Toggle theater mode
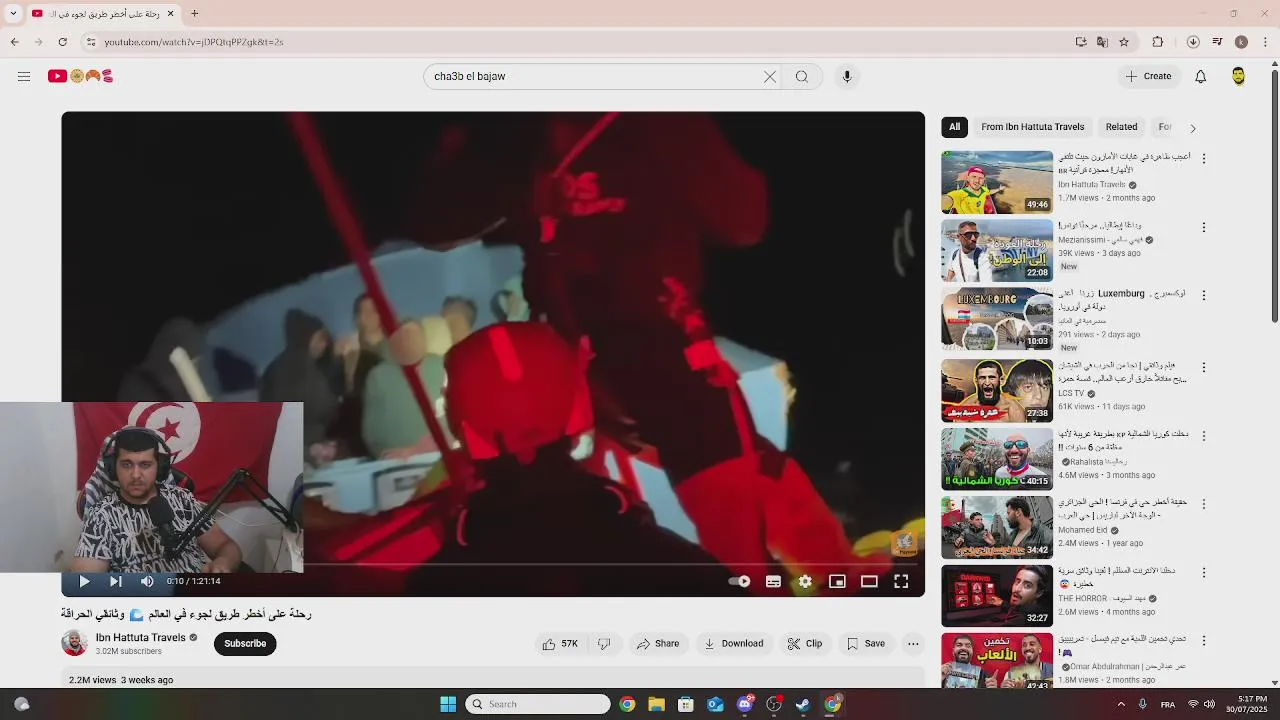Viewport: 1280px width, 720px height. pyautogui.click(x=869, y=581)
